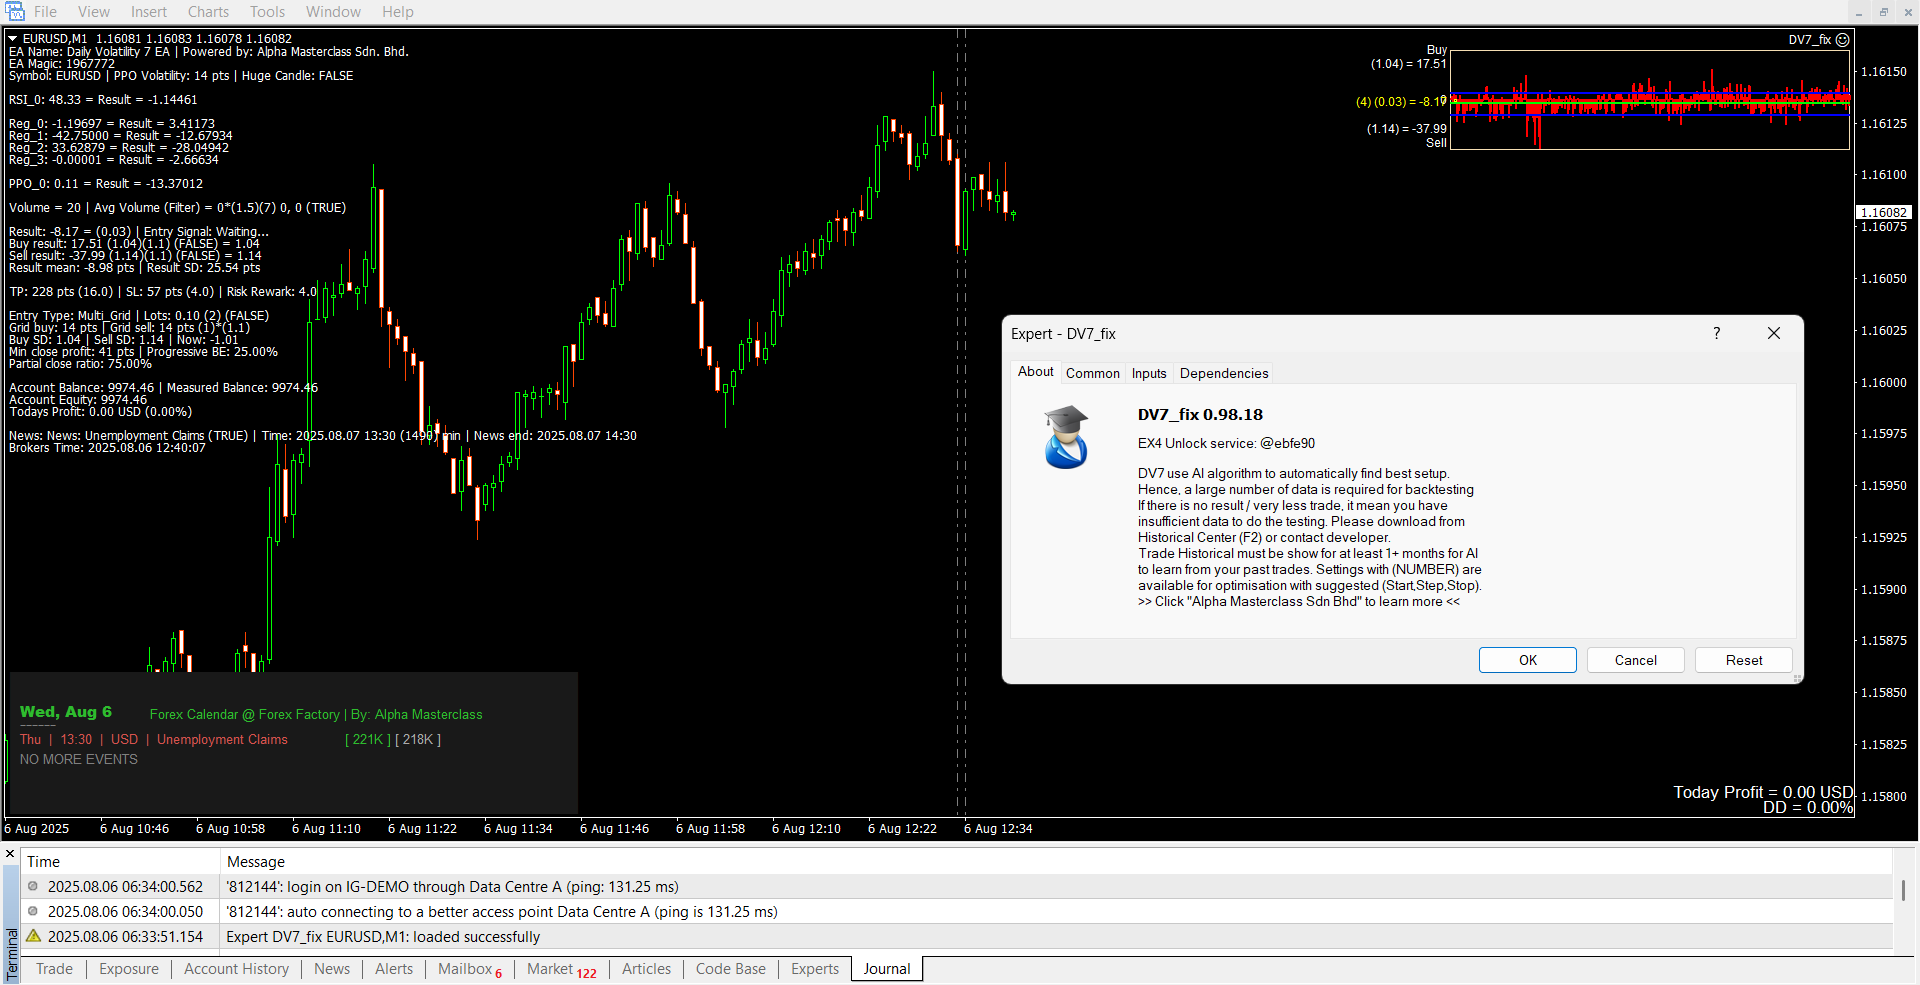Open the View menu

click(x=94, y=12)
